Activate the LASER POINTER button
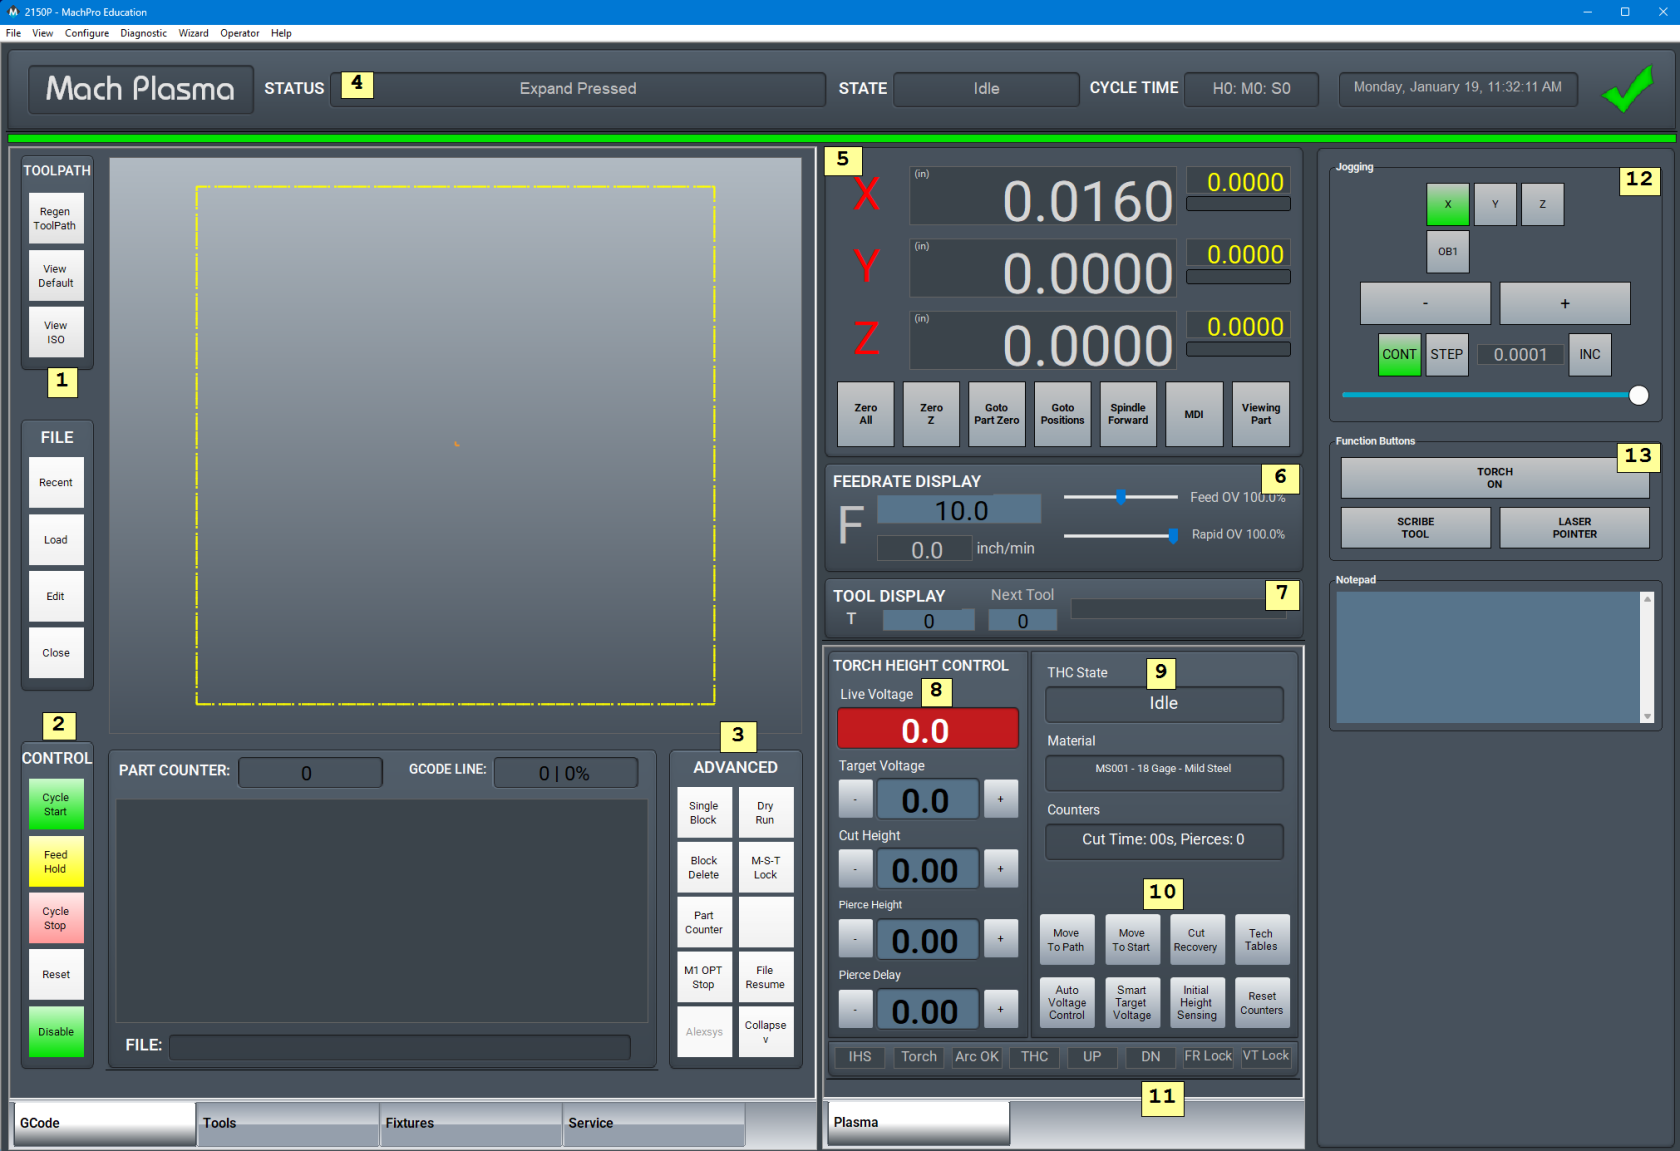 (x=1574, y=528)
